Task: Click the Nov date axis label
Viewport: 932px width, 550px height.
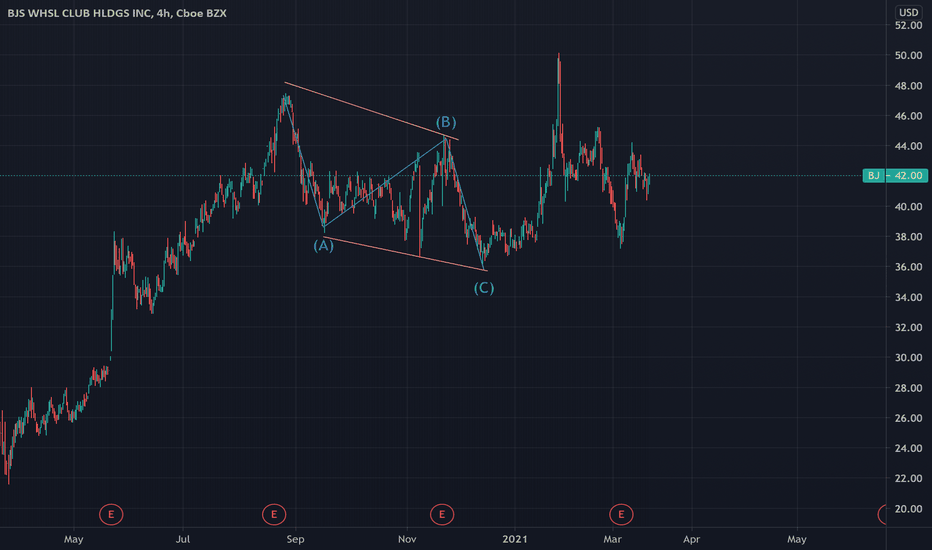Action: [407, 539]
